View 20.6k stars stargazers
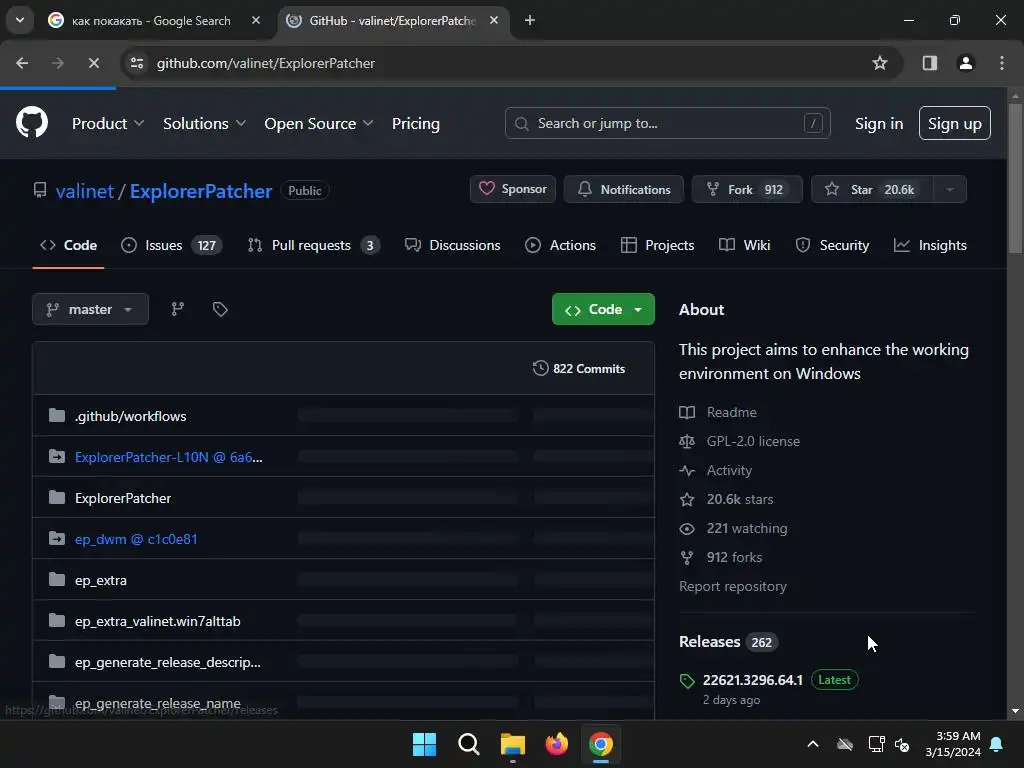The image size is (1024, 768). point(726,500)
